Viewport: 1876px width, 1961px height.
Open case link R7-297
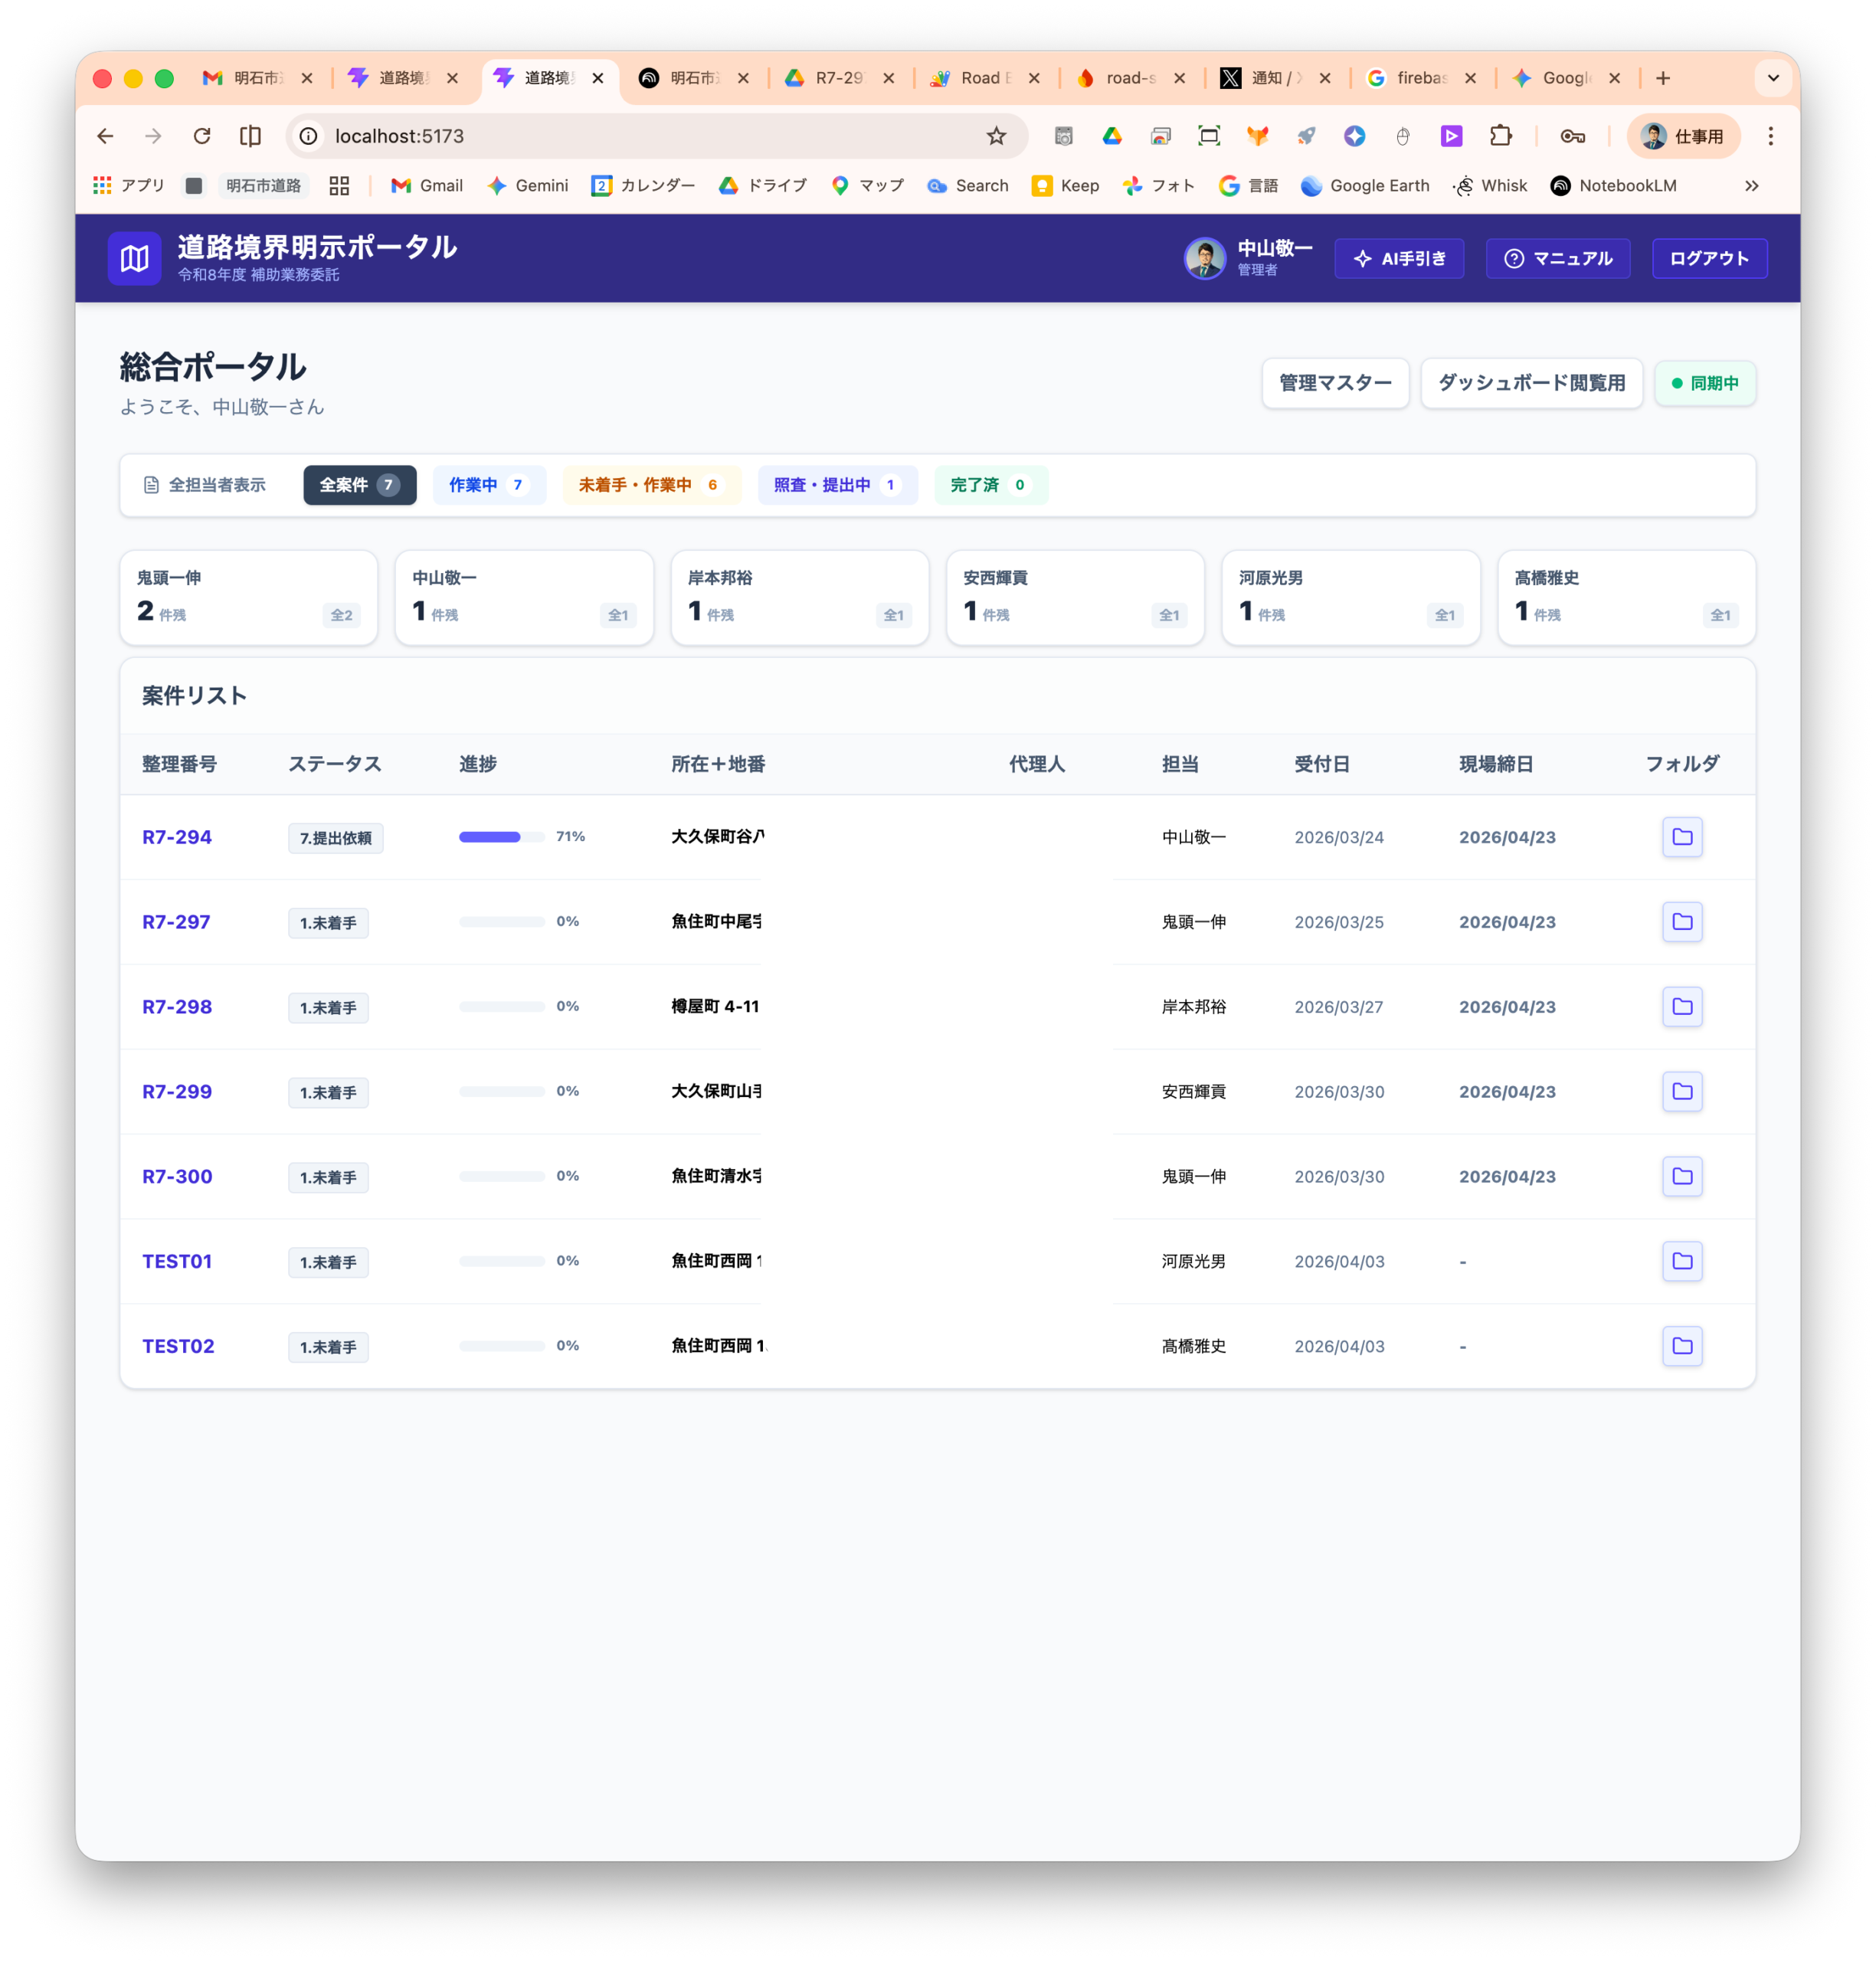(176, 922)
